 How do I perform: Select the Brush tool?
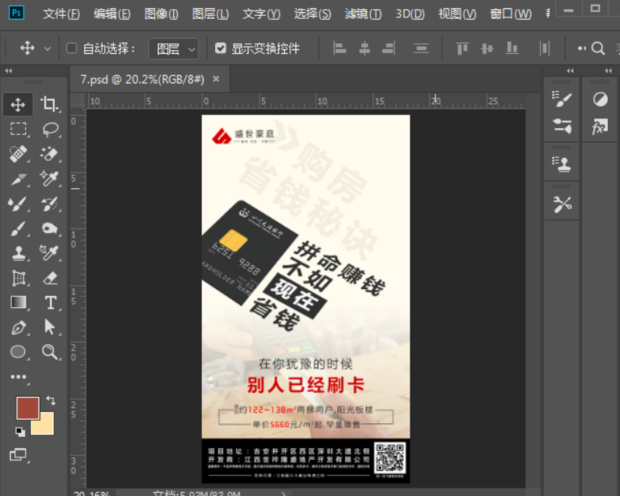(18, 228)
